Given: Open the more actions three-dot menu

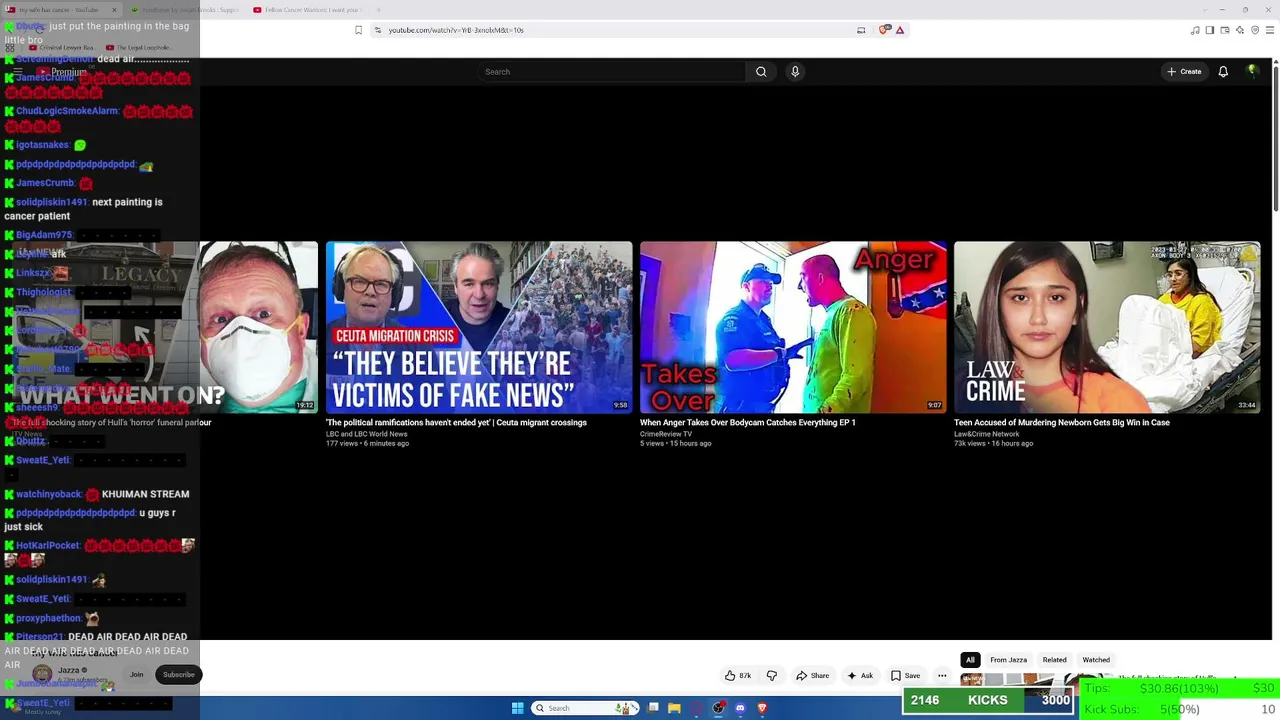Looking at the screenshot, I should click(x=942, y=676).
